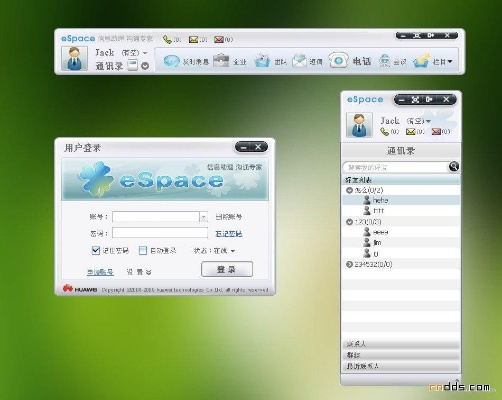Click Jack's avatar in the contact list window

point(359,125)
